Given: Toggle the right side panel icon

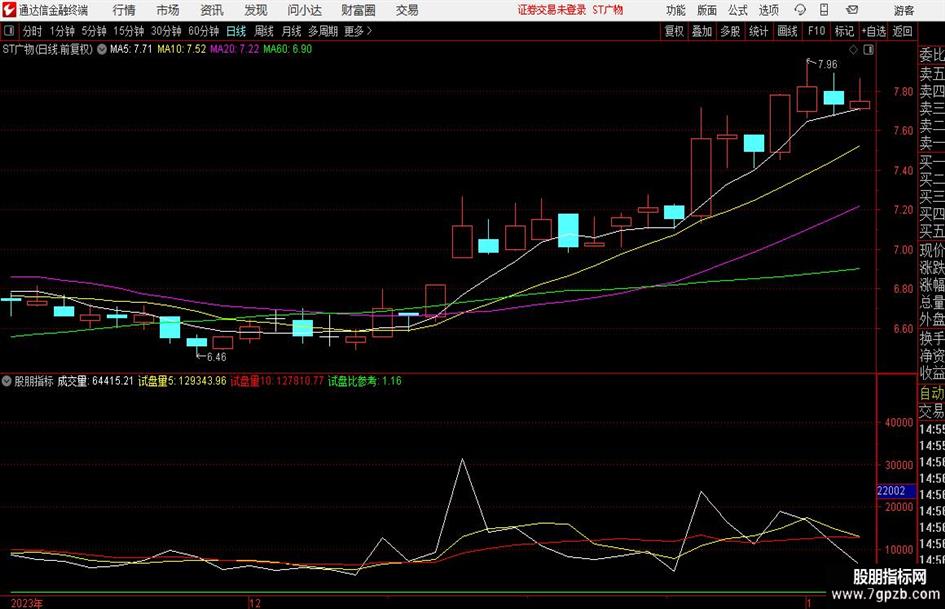Looking at the screenshot, I should click(868, 50).
